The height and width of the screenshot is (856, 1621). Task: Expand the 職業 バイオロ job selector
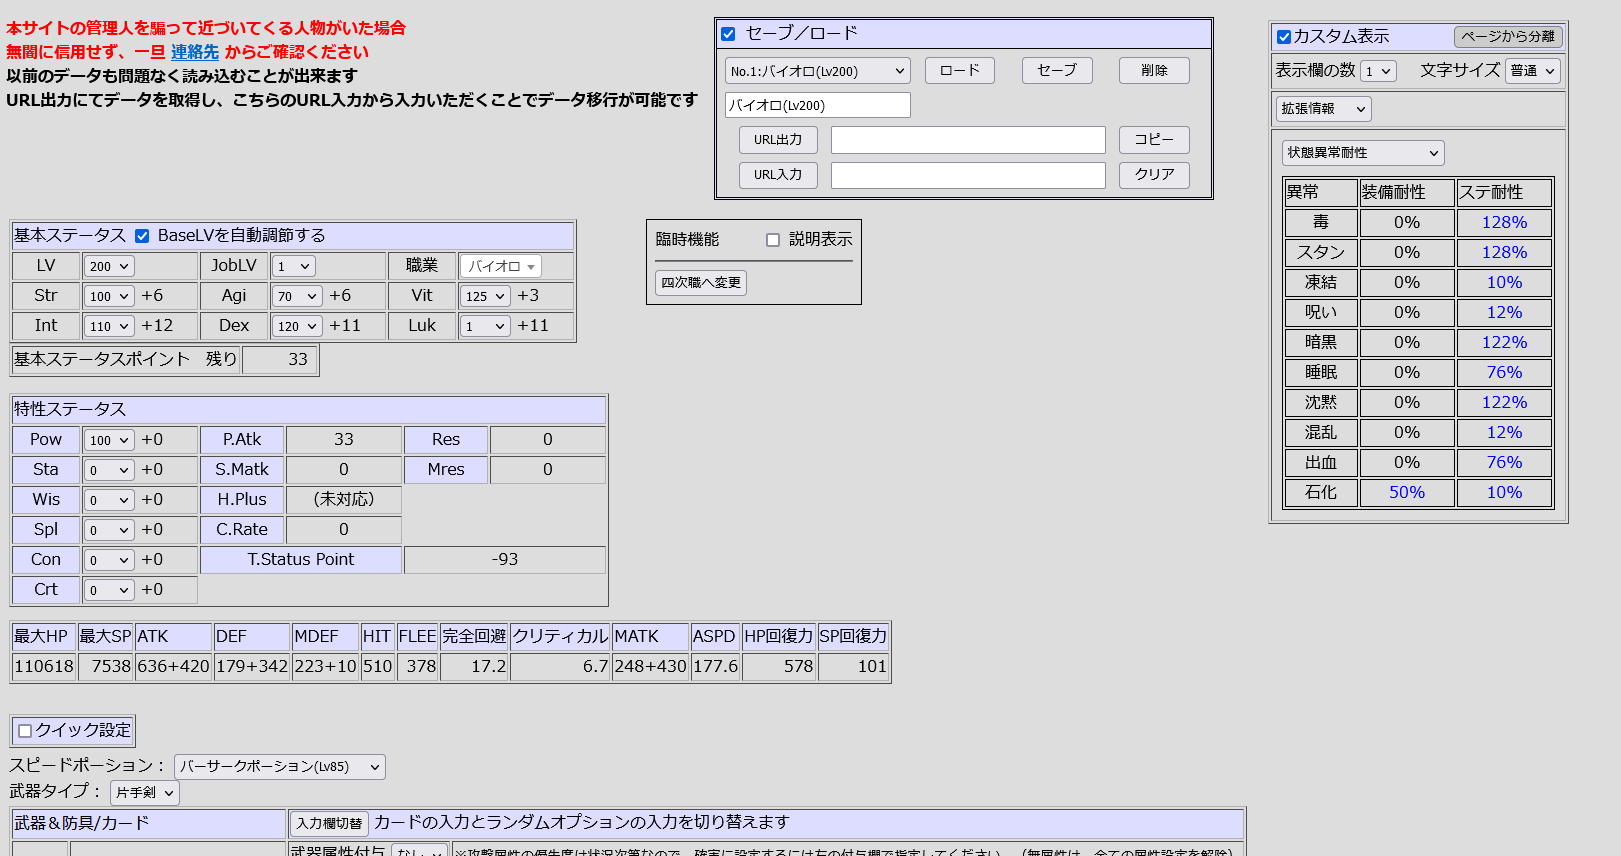coord(501,266)
